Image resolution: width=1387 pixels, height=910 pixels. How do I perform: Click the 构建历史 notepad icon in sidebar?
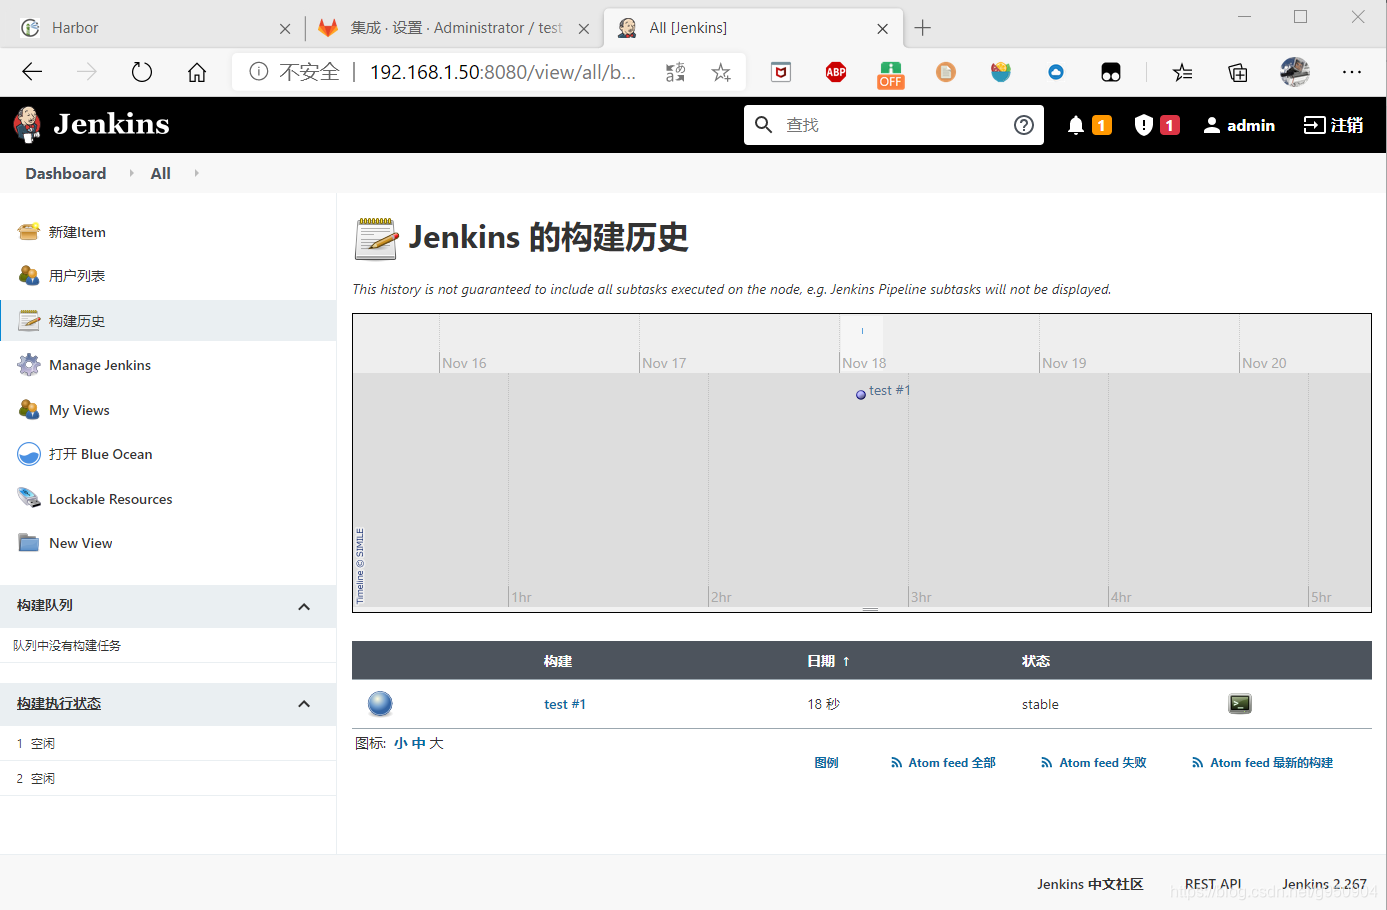pos(29,321)
